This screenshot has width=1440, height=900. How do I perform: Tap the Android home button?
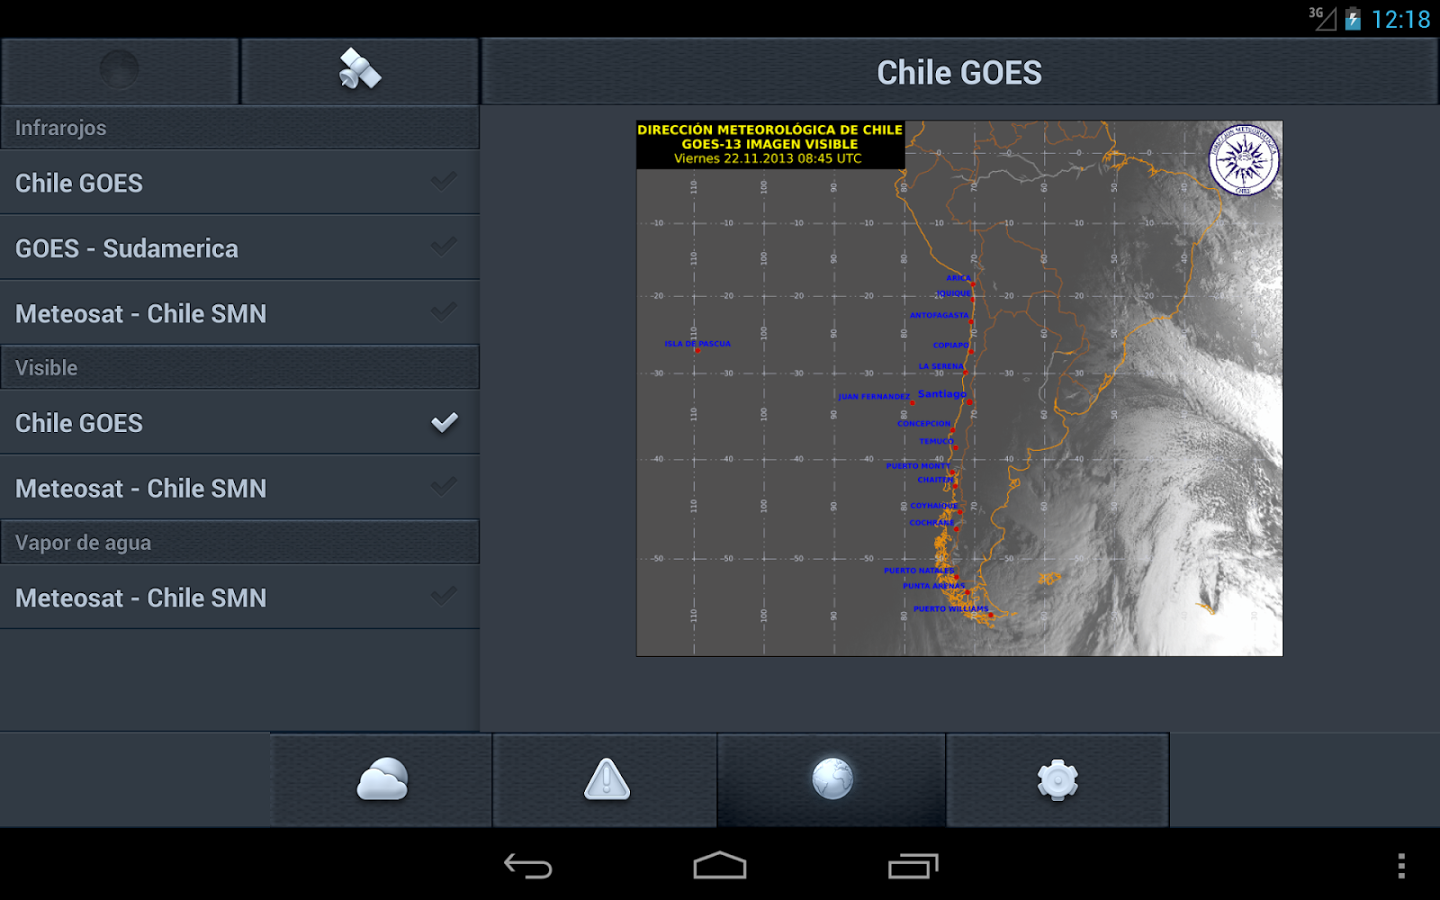[x=720, y=866]
